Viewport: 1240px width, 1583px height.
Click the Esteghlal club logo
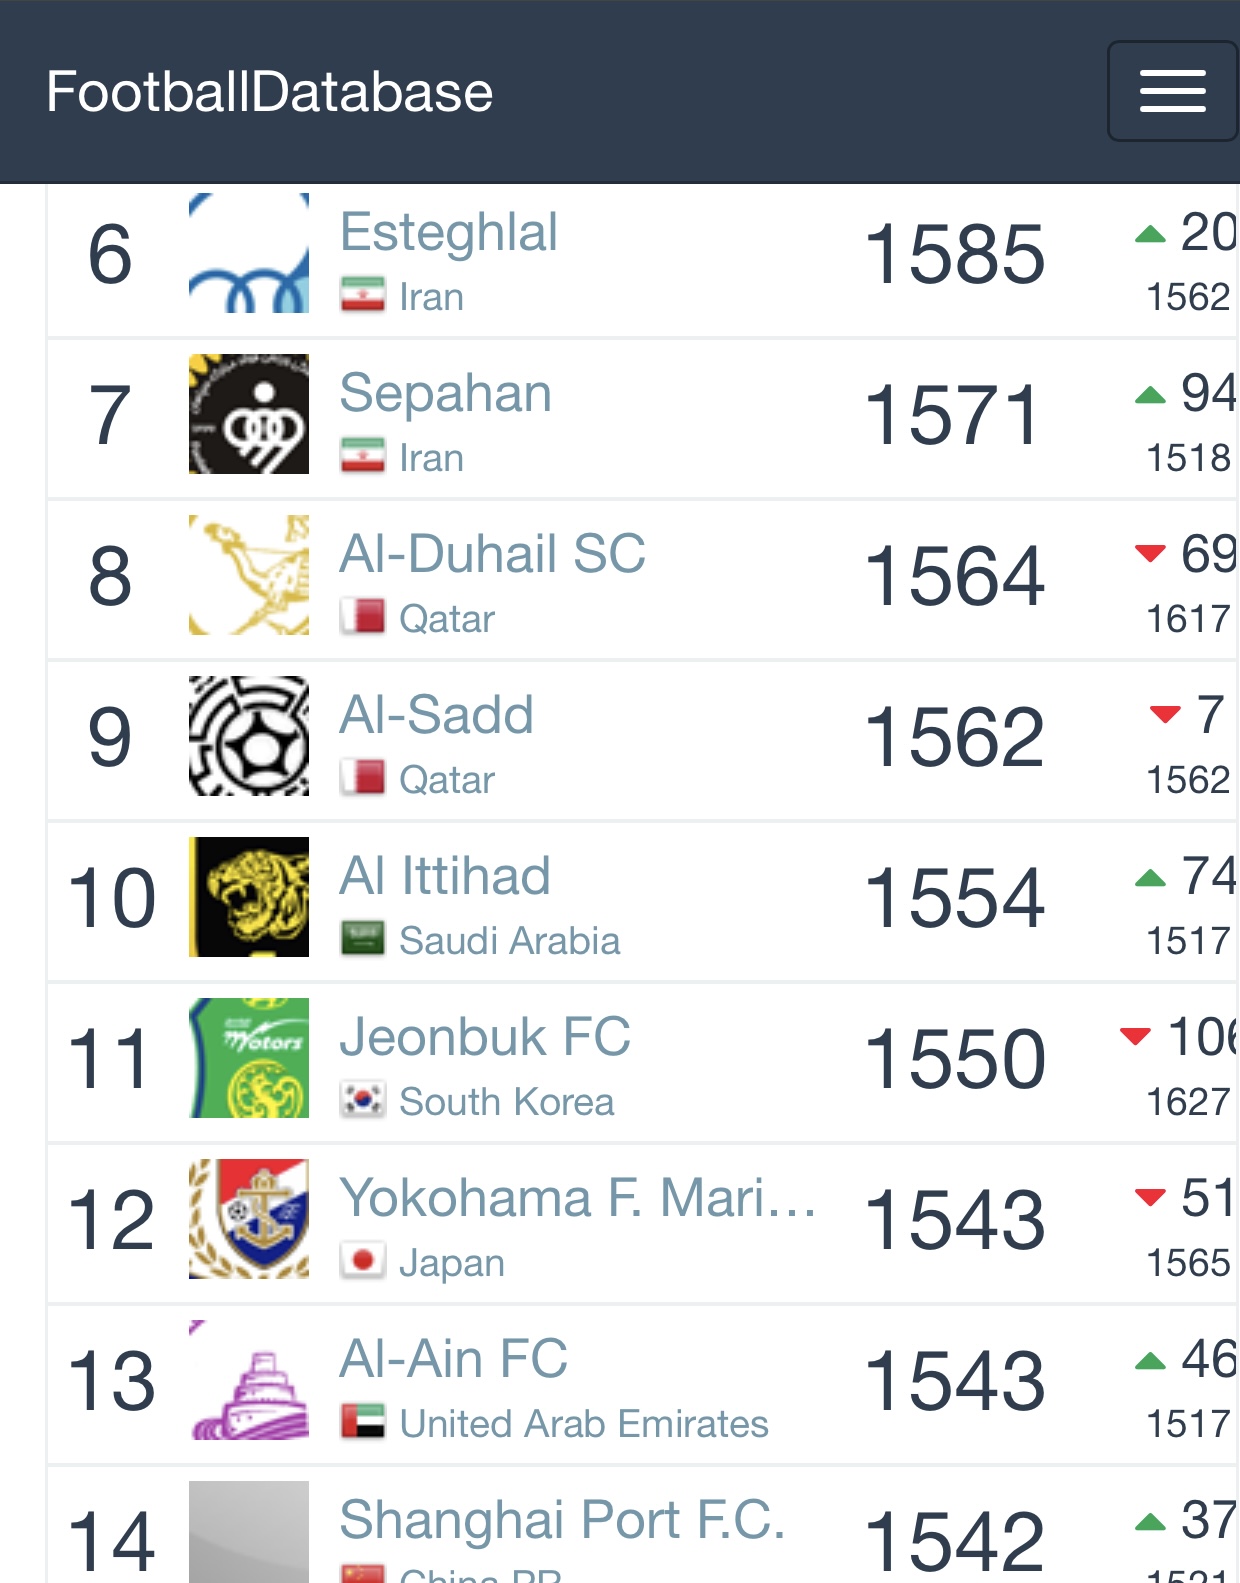(249, 253)
